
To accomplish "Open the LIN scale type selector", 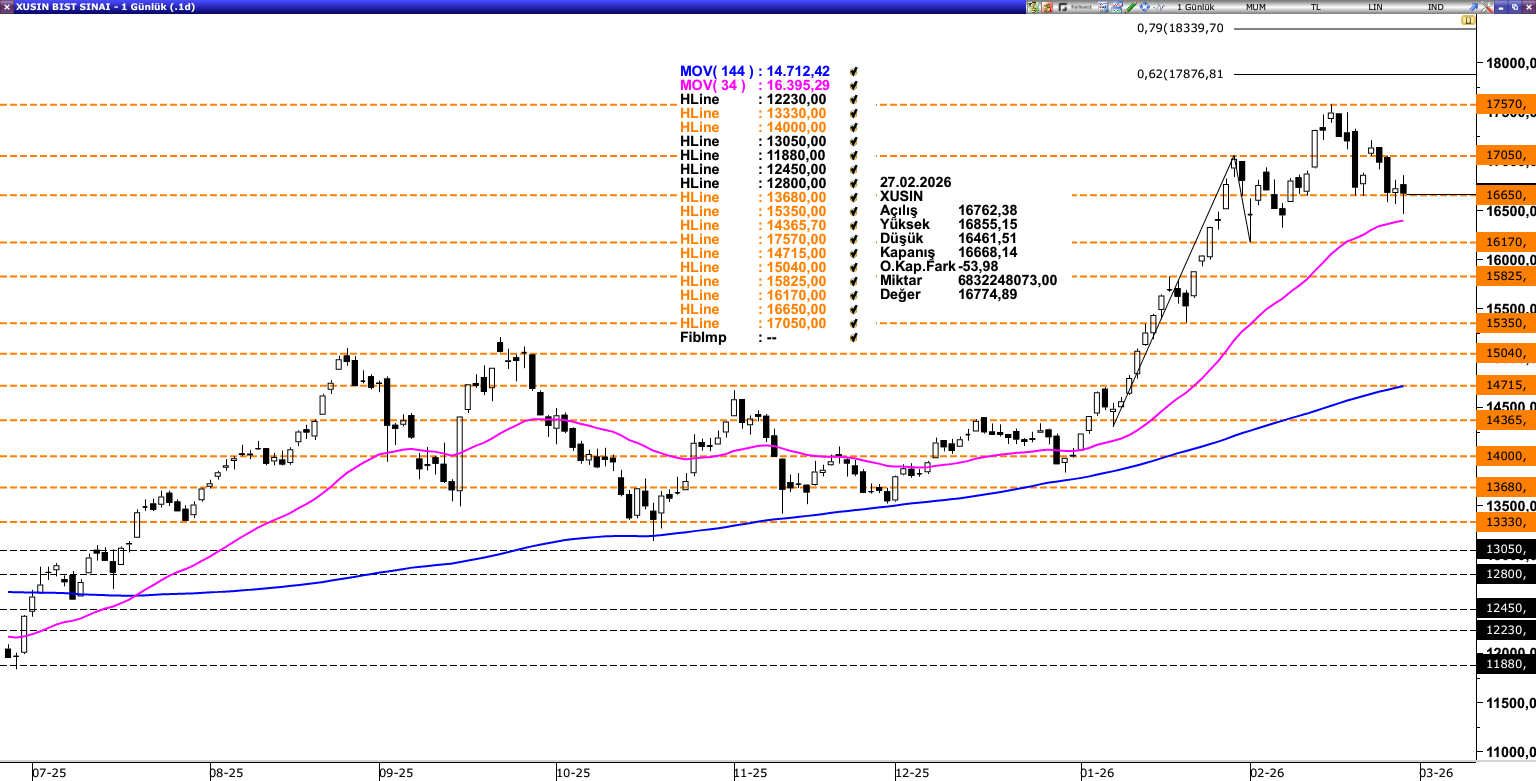I will point(1375,7).
